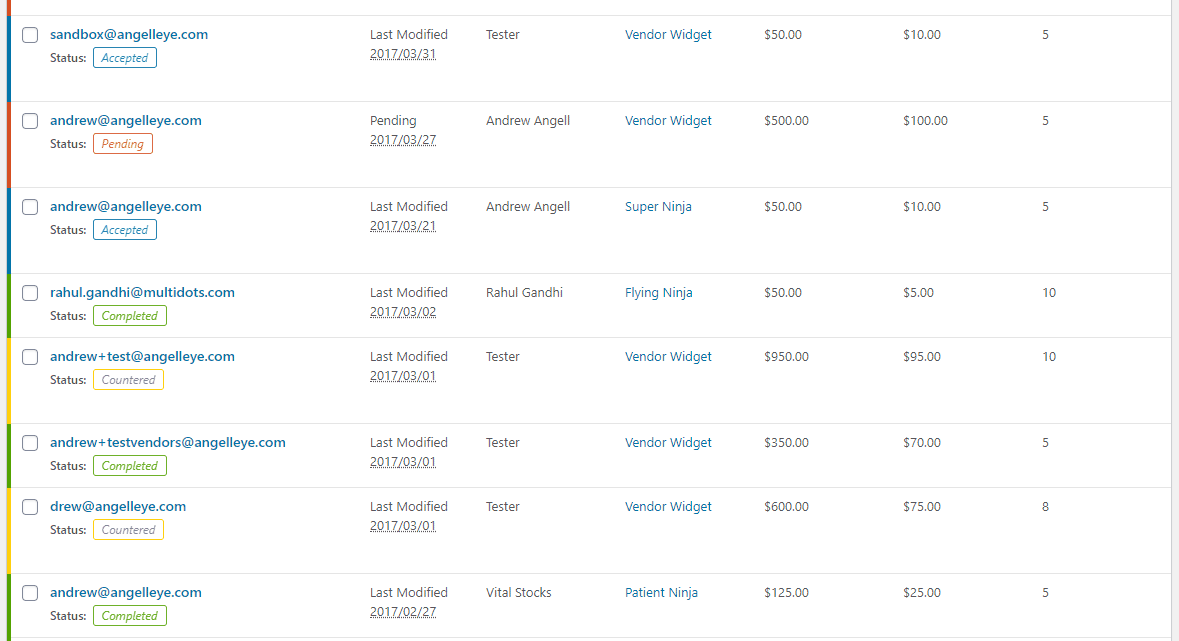
Task: Toggle checkbox beside andrew+test@angelleye.com
Action: pyautogui.click(x=30, y=357)
